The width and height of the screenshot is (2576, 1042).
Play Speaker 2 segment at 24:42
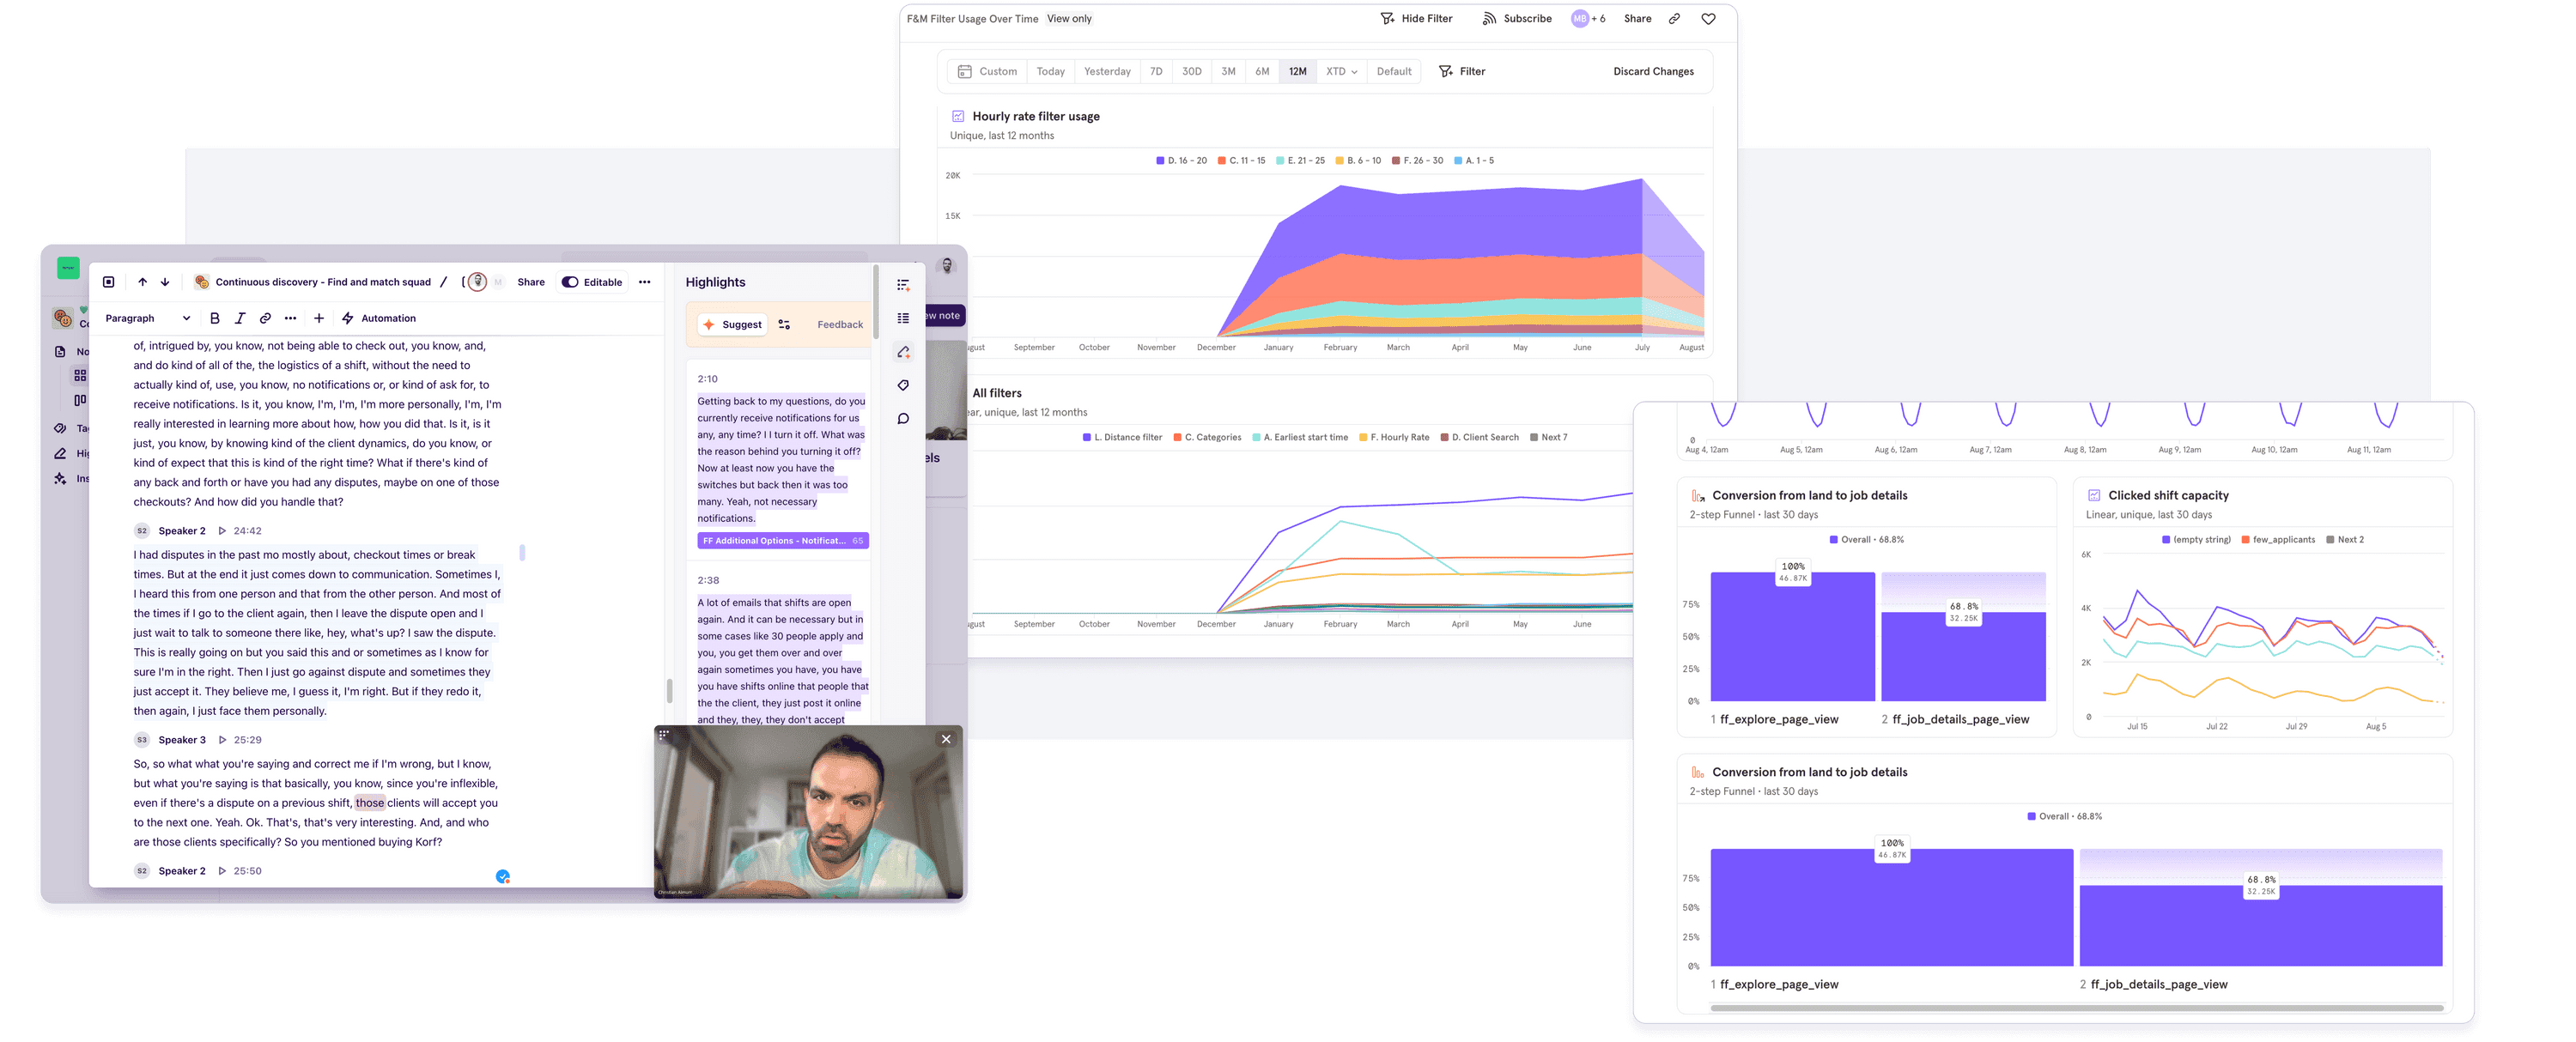coord(222,531)
